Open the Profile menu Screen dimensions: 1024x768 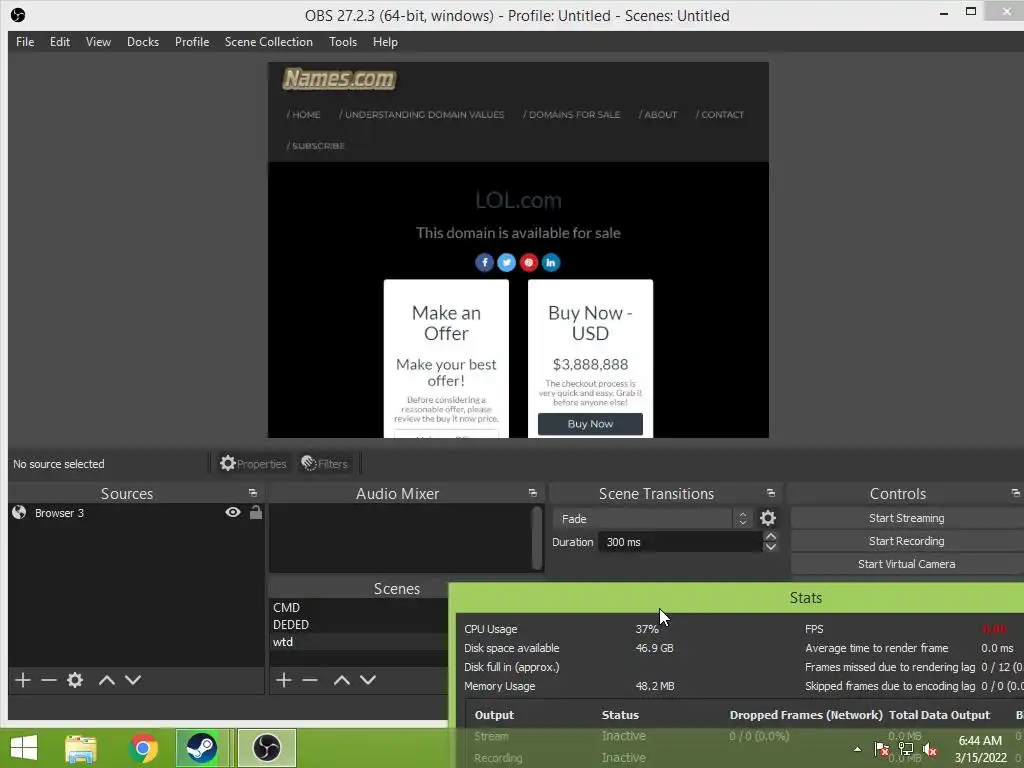(x=192, y=42)
